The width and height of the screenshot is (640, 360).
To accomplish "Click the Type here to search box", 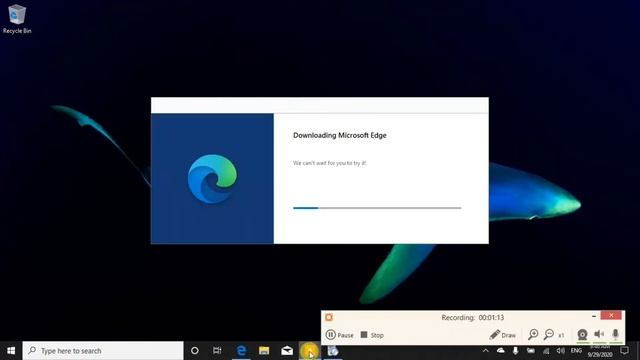I will pos(103,351).
